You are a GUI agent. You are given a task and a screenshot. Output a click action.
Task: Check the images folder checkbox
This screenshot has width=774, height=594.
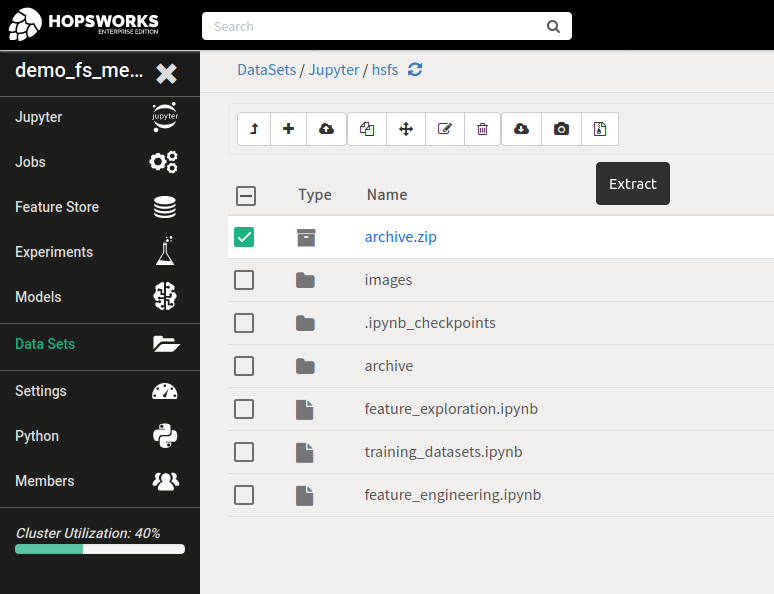244,280
